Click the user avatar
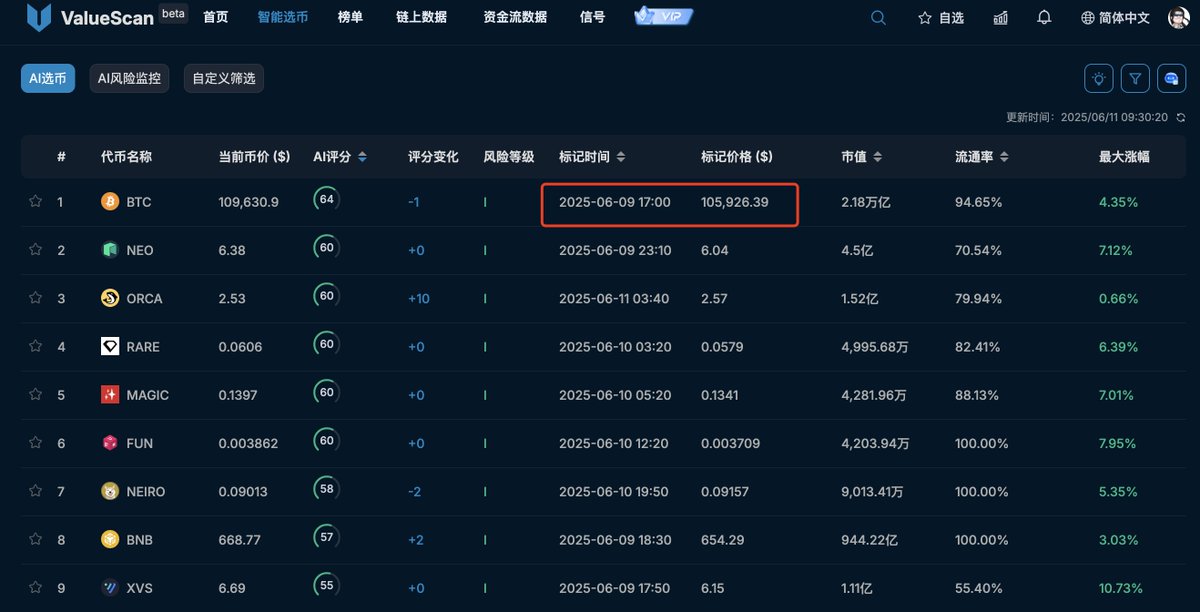The height and width of the screenshot is (612, 1200). (1178, 17)
